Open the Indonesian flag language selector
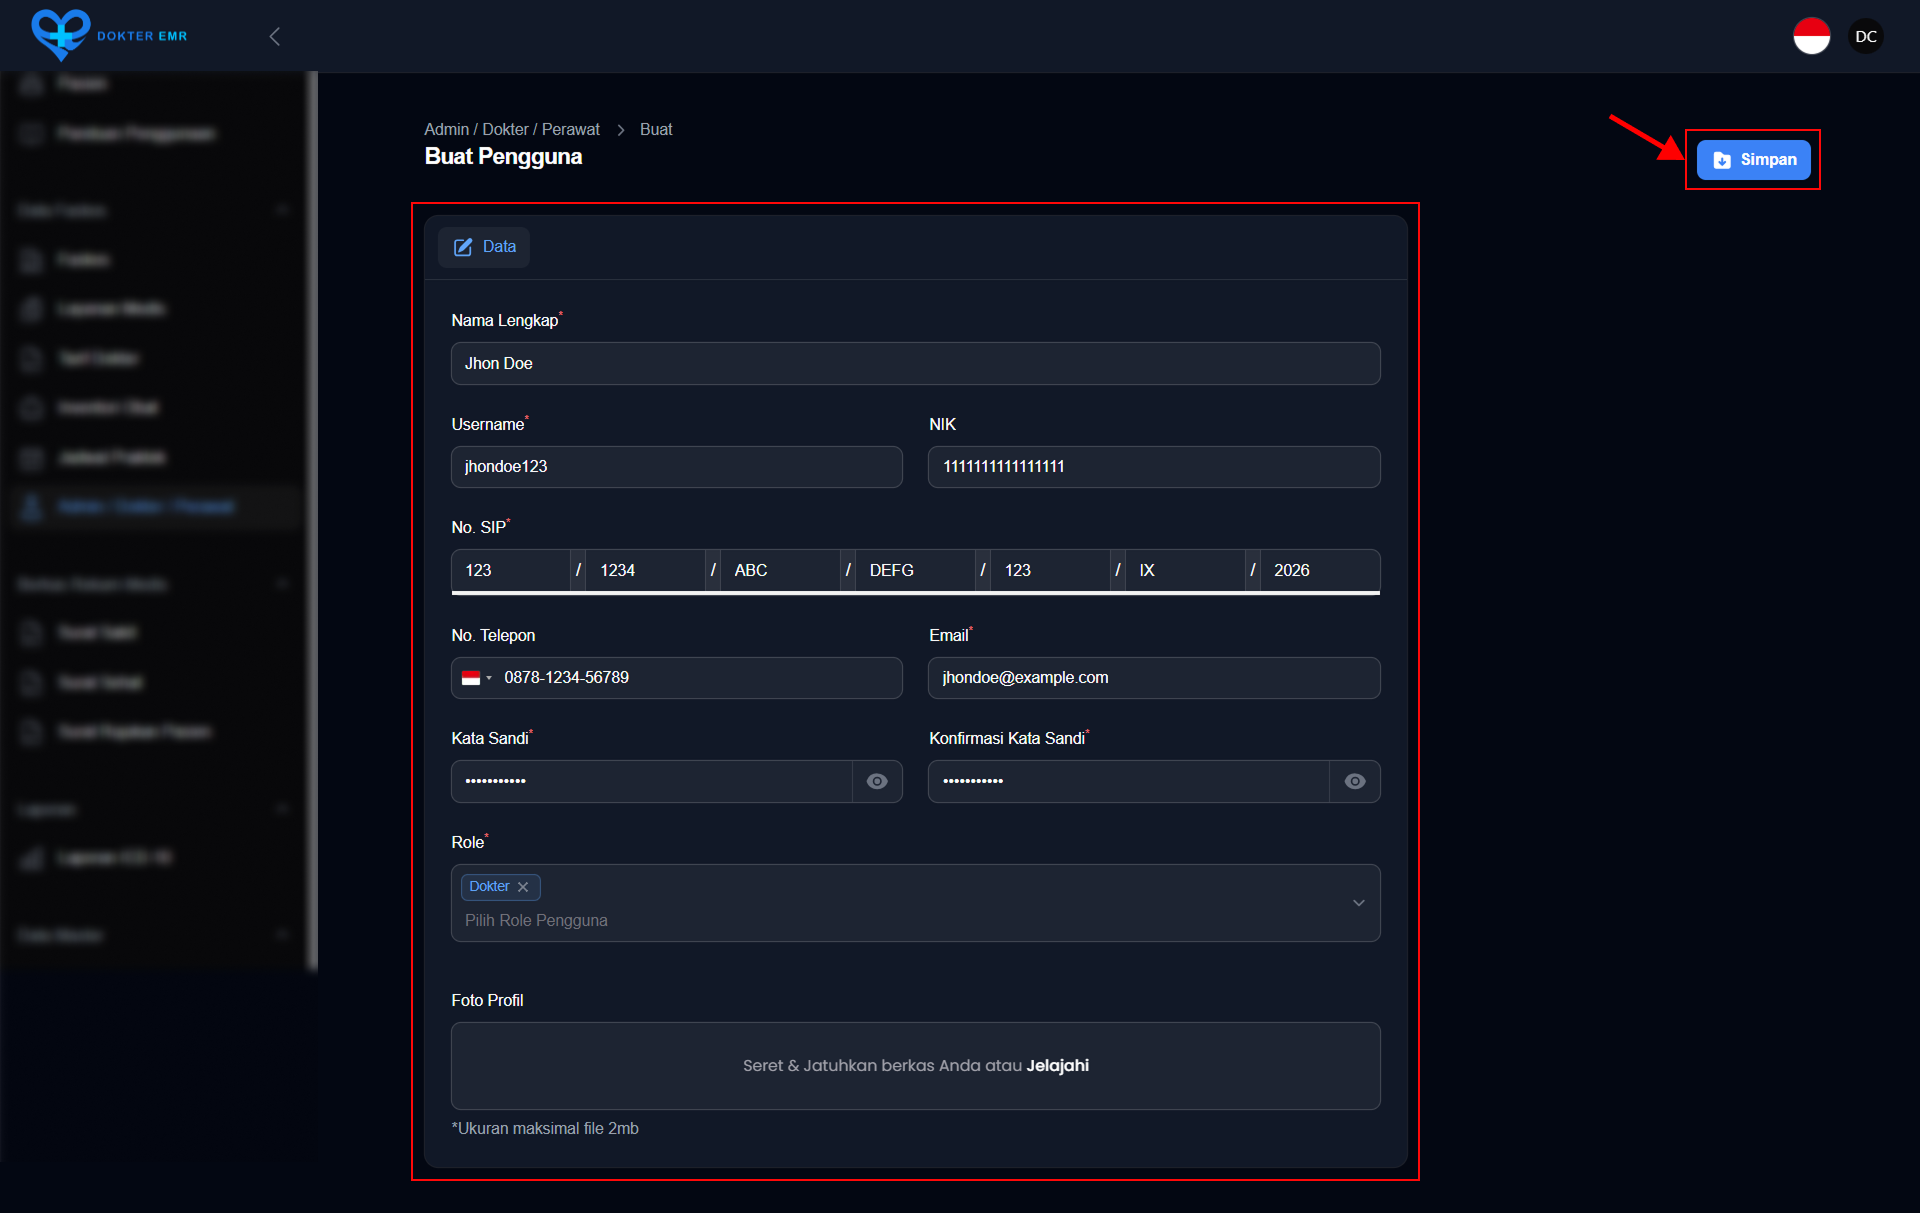 1811,36
